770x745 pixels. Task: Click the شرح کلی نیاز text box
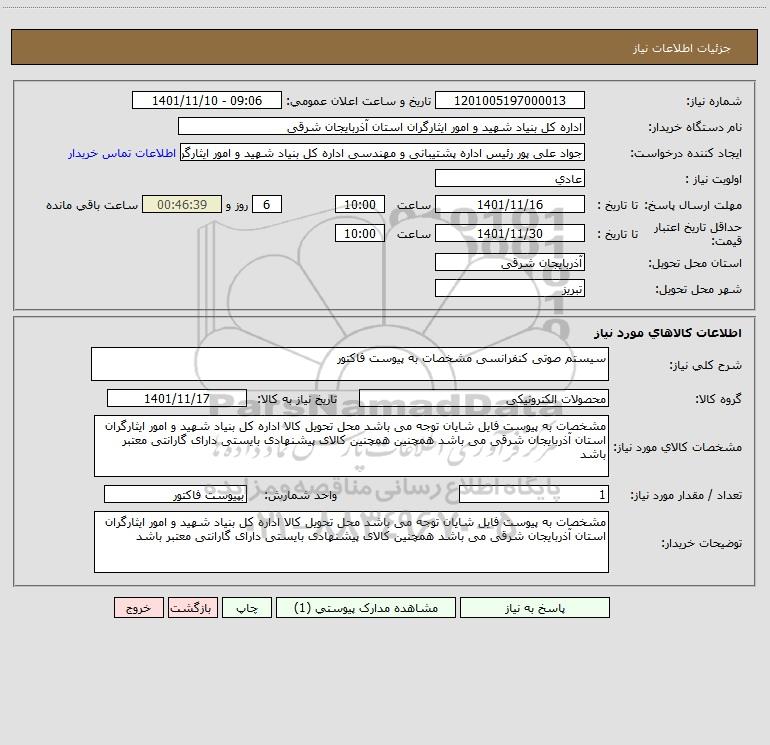click(350, 364)
